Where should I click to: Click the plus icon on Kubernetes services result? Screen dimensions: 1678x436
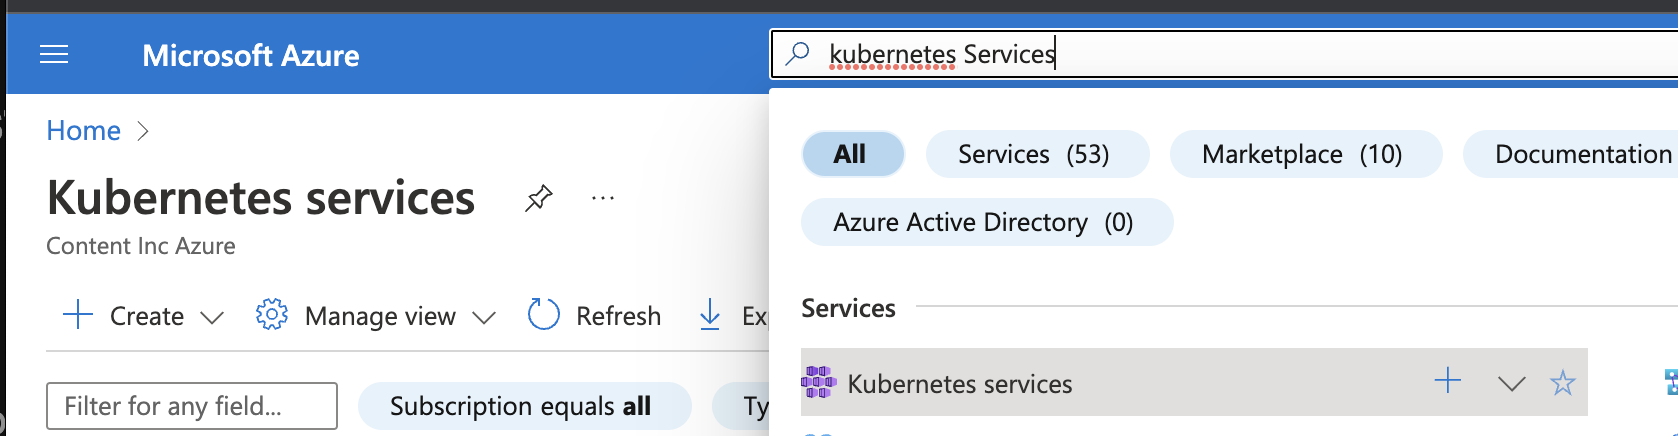pos(1447,381)
